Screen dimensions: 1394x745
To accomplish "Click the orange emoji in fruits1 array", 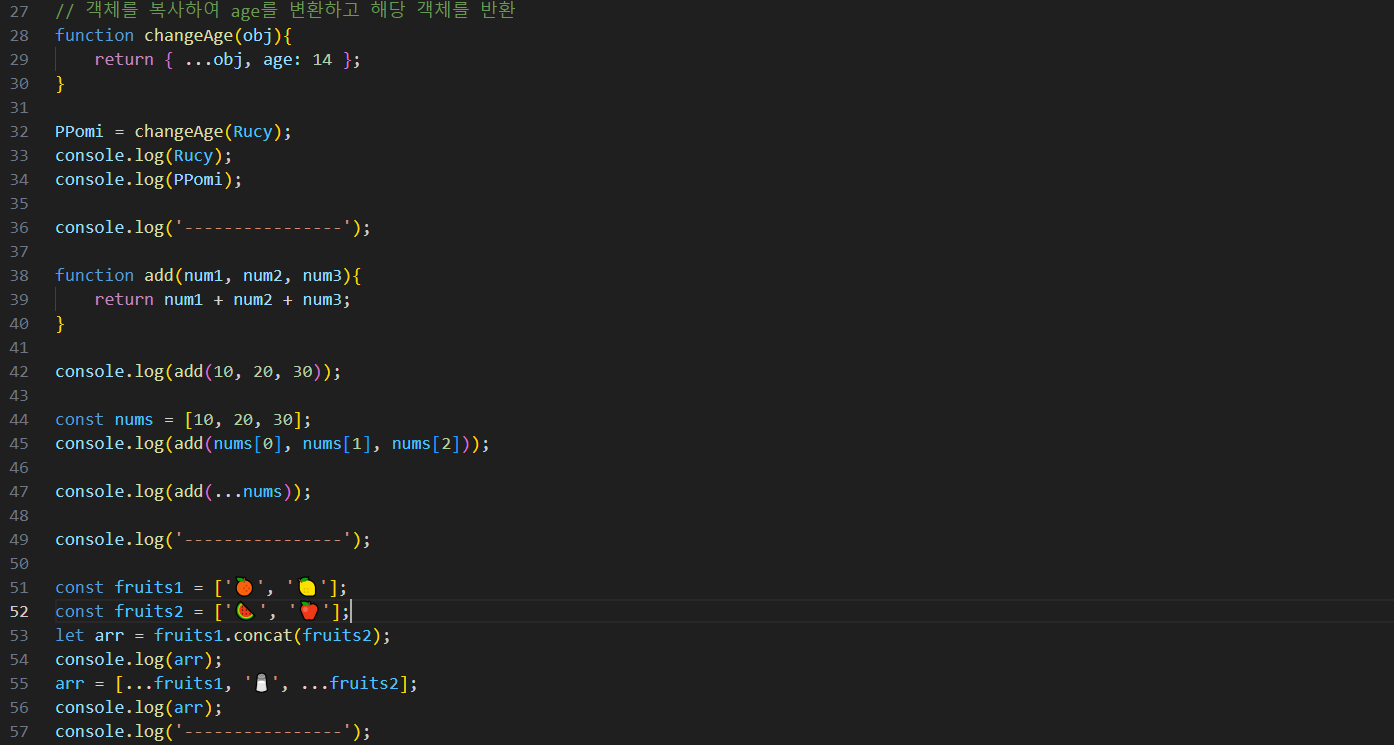I will [x=245, y=587].
